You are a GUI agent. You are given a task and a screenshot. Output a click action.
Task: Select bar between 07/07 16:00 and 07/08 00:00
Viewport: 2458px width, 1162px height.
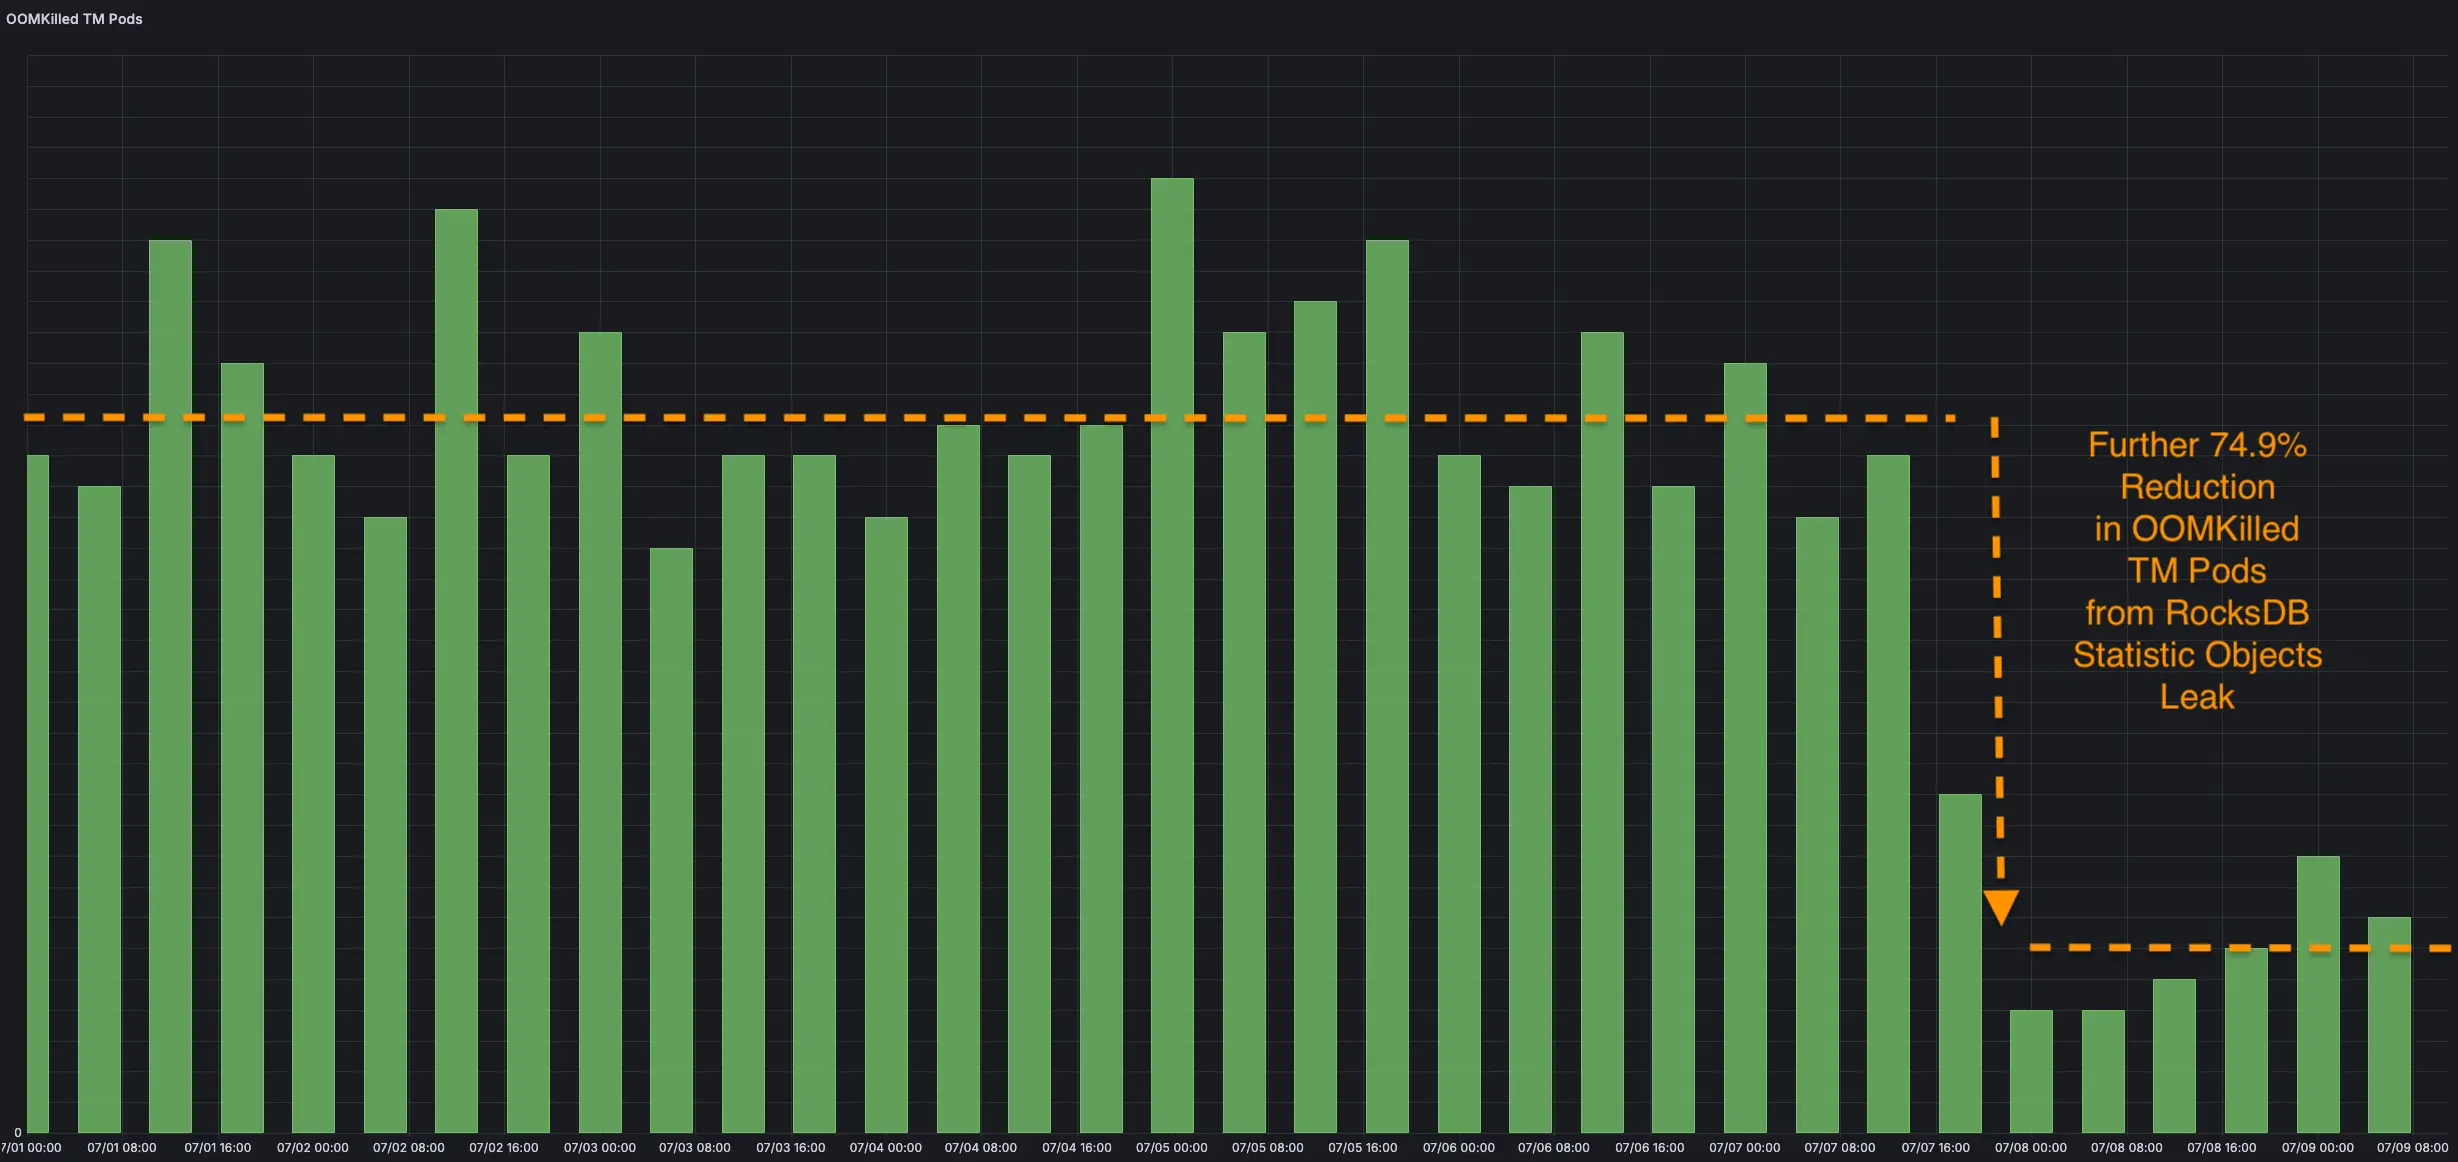click(1960, 963)
